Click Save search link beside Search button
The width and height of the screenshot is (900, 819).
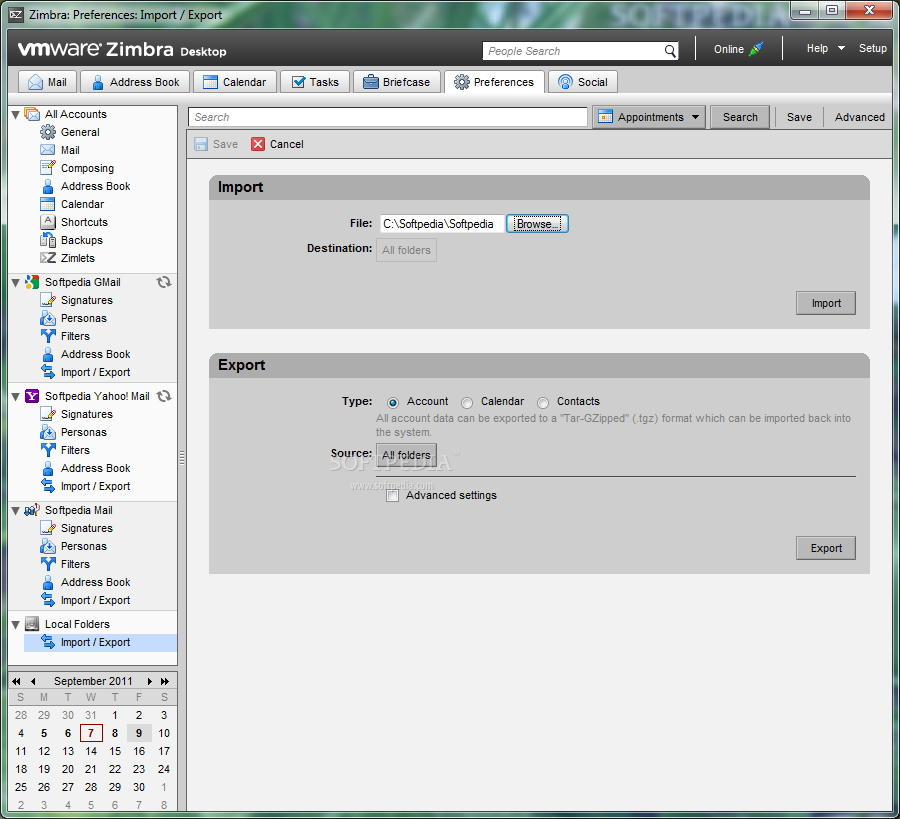click(x=799, y=117)
